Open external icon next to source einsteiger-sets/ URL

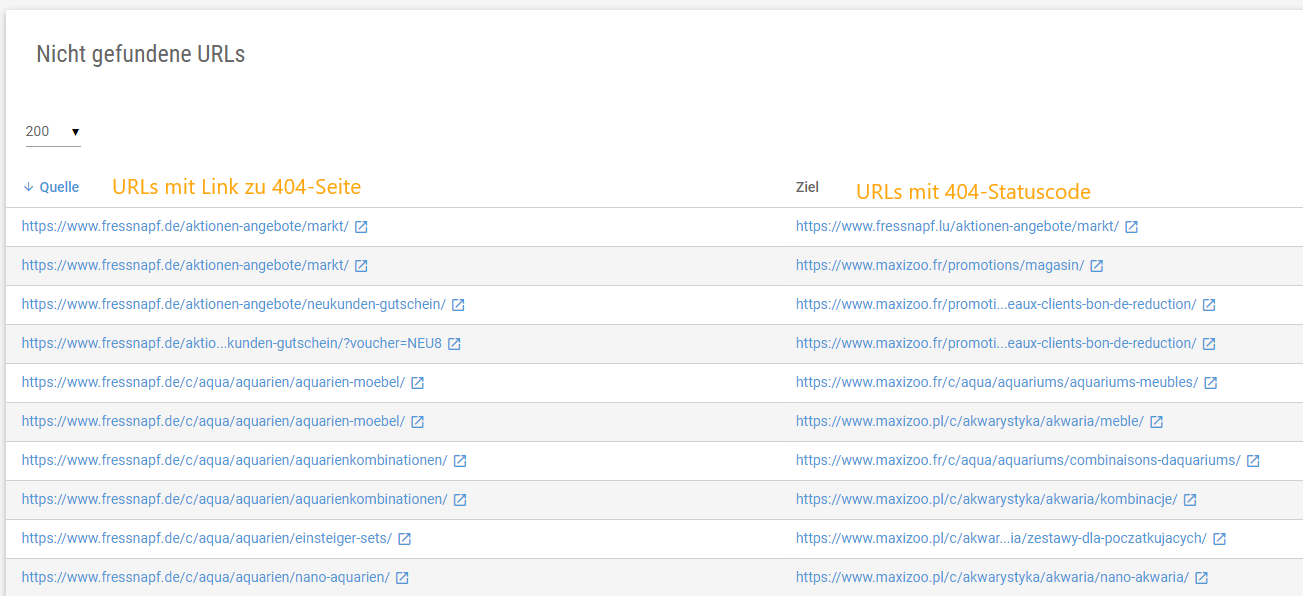[404, 539]
